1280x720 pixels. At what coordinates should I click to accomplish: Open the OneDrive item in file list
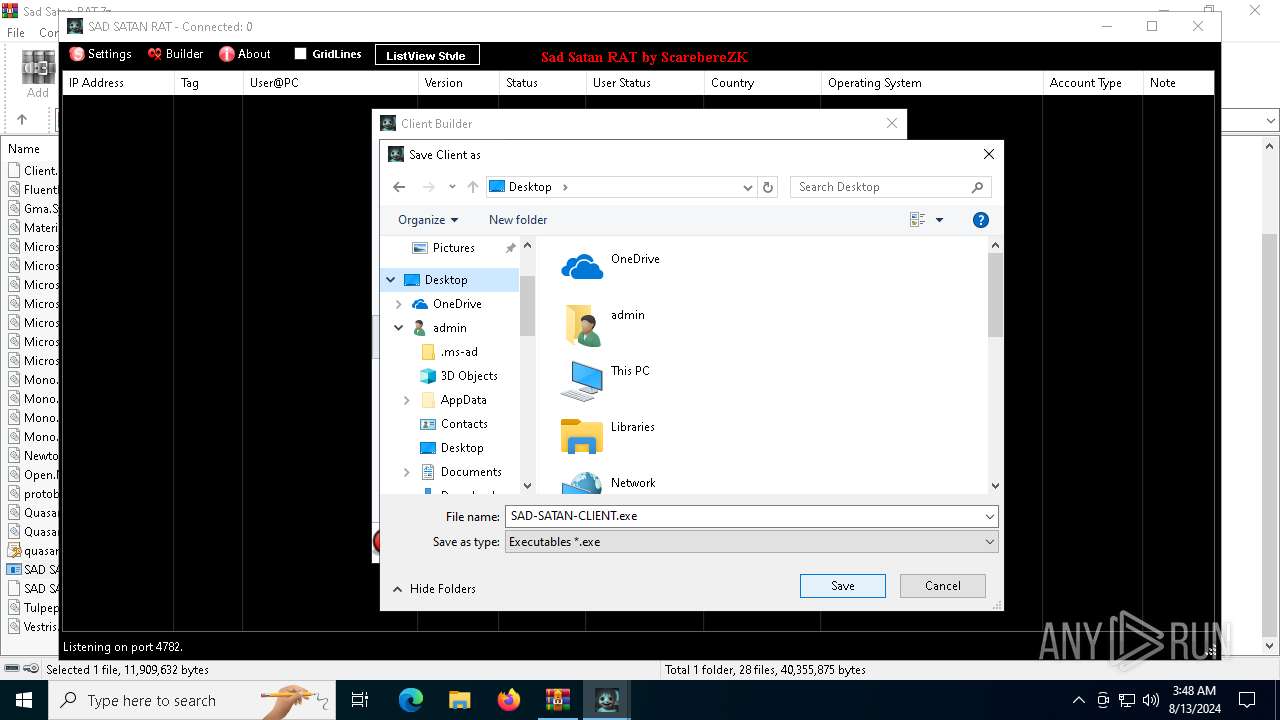tap(610, 266)
